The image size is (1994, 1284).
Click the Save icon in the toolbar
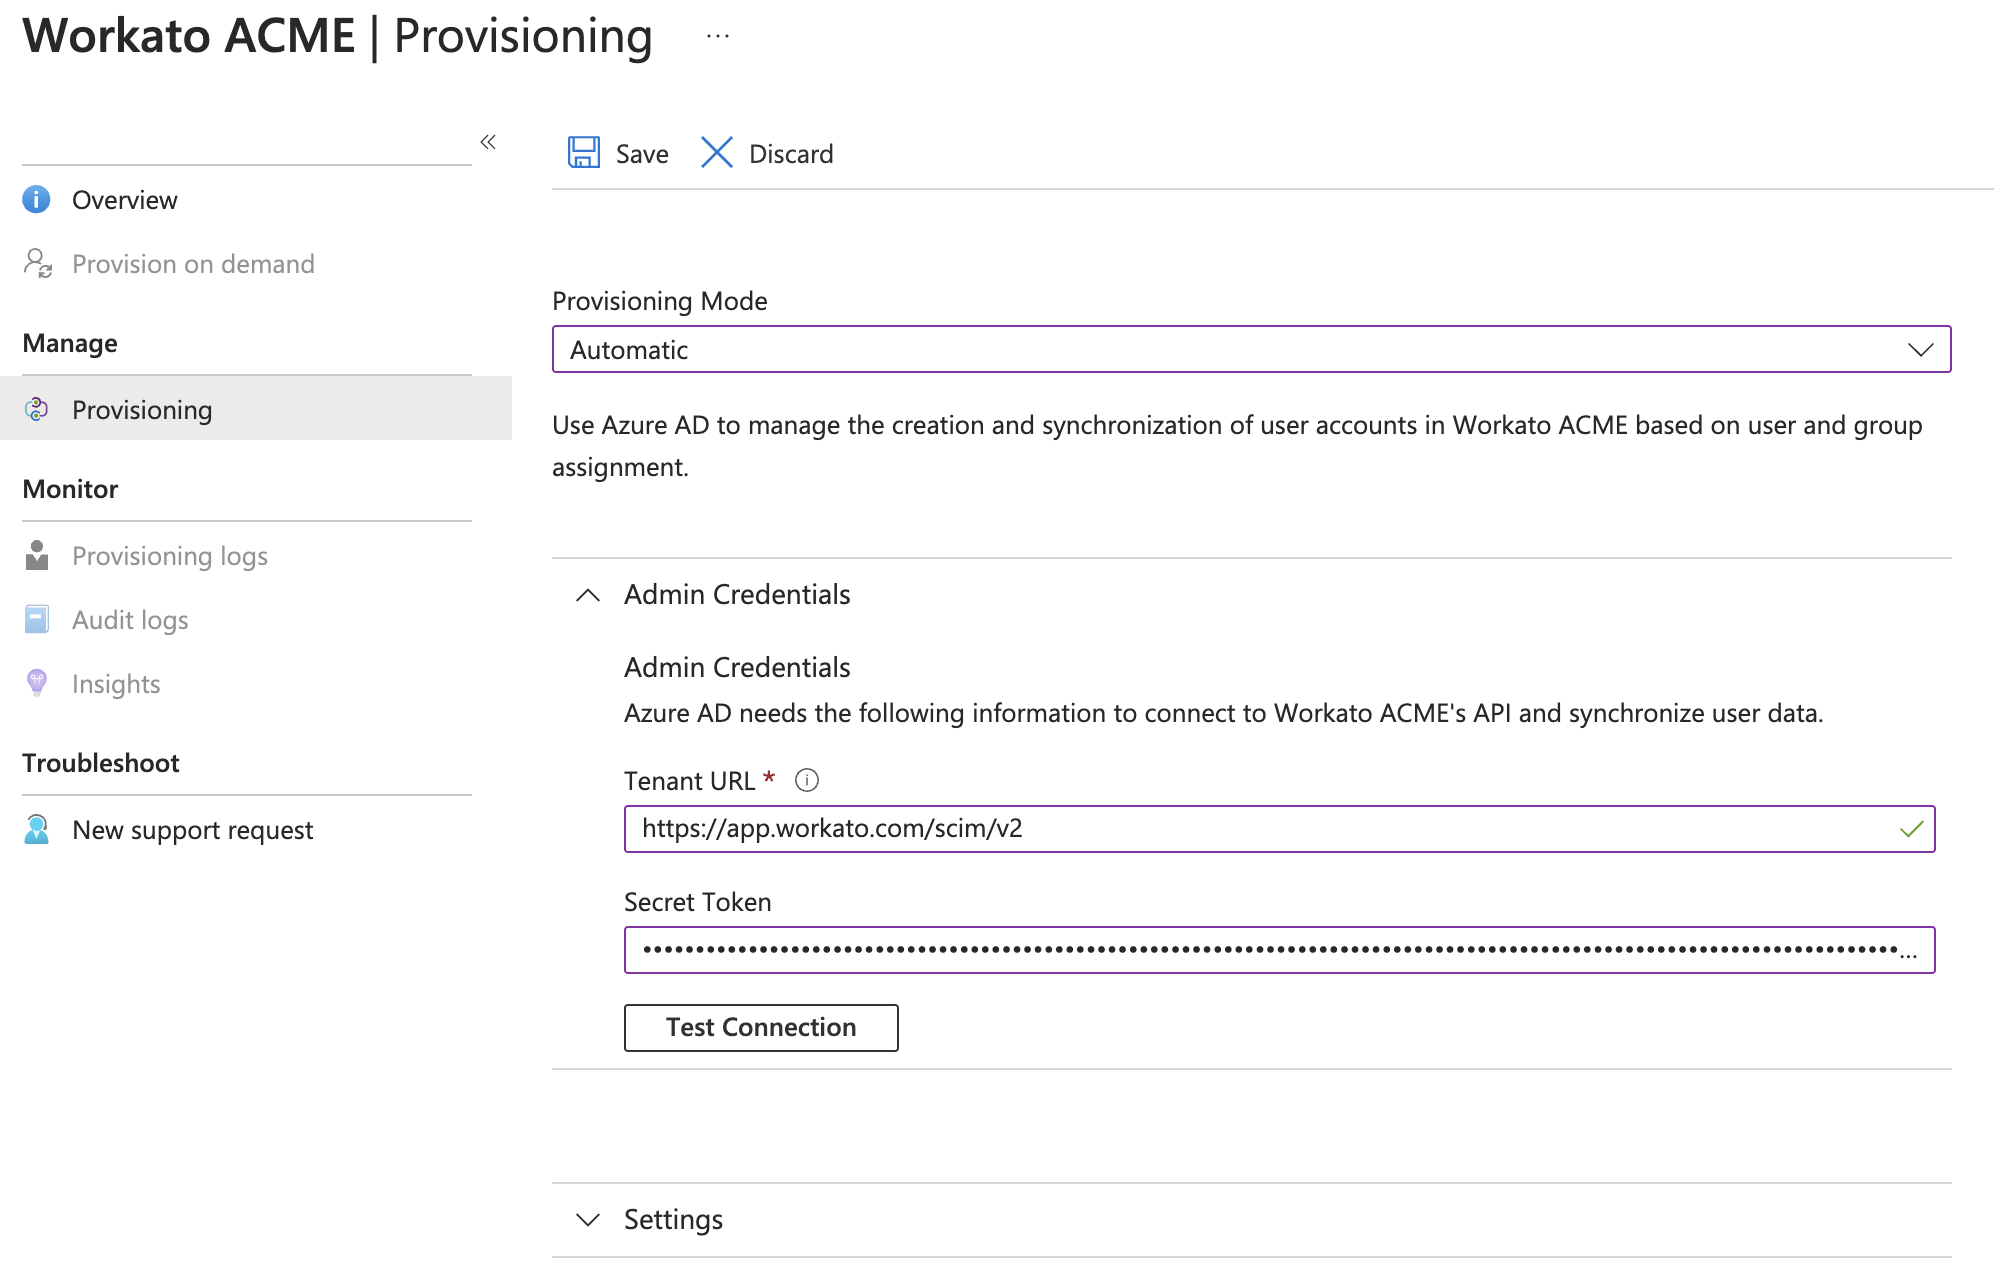point(585,152)
